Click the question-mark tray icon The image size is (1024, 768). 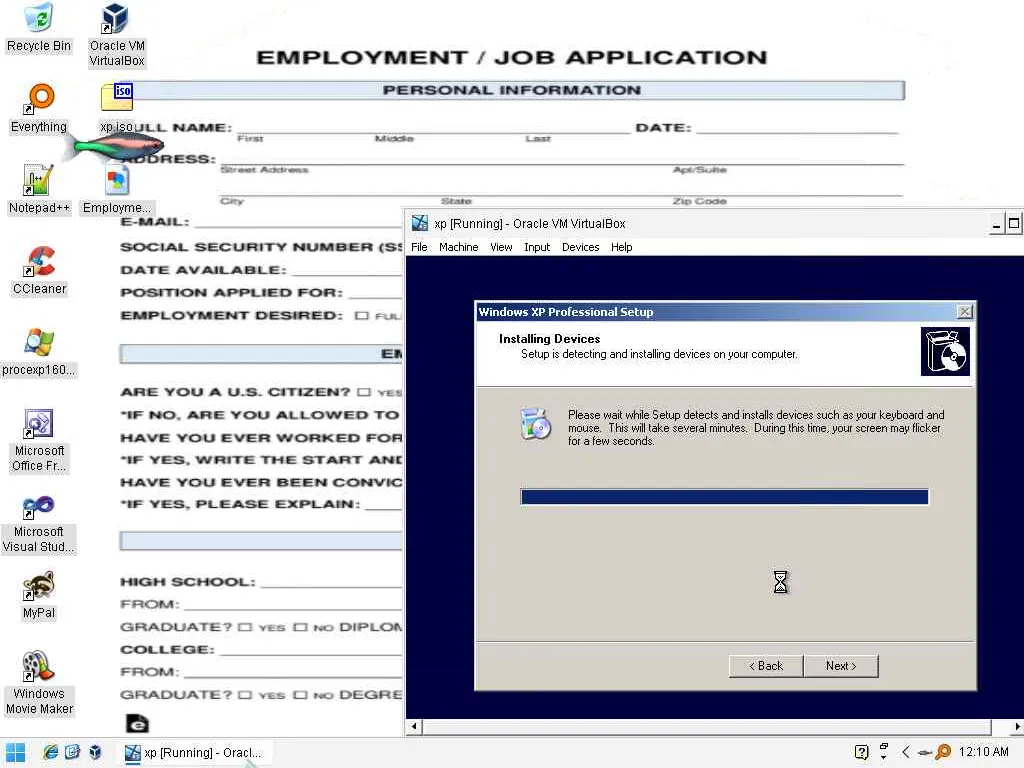click(861, 752)
